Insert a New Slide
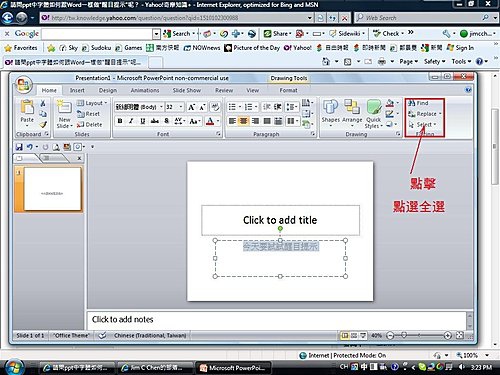This screenshot has height=375, width=500. 64,114
